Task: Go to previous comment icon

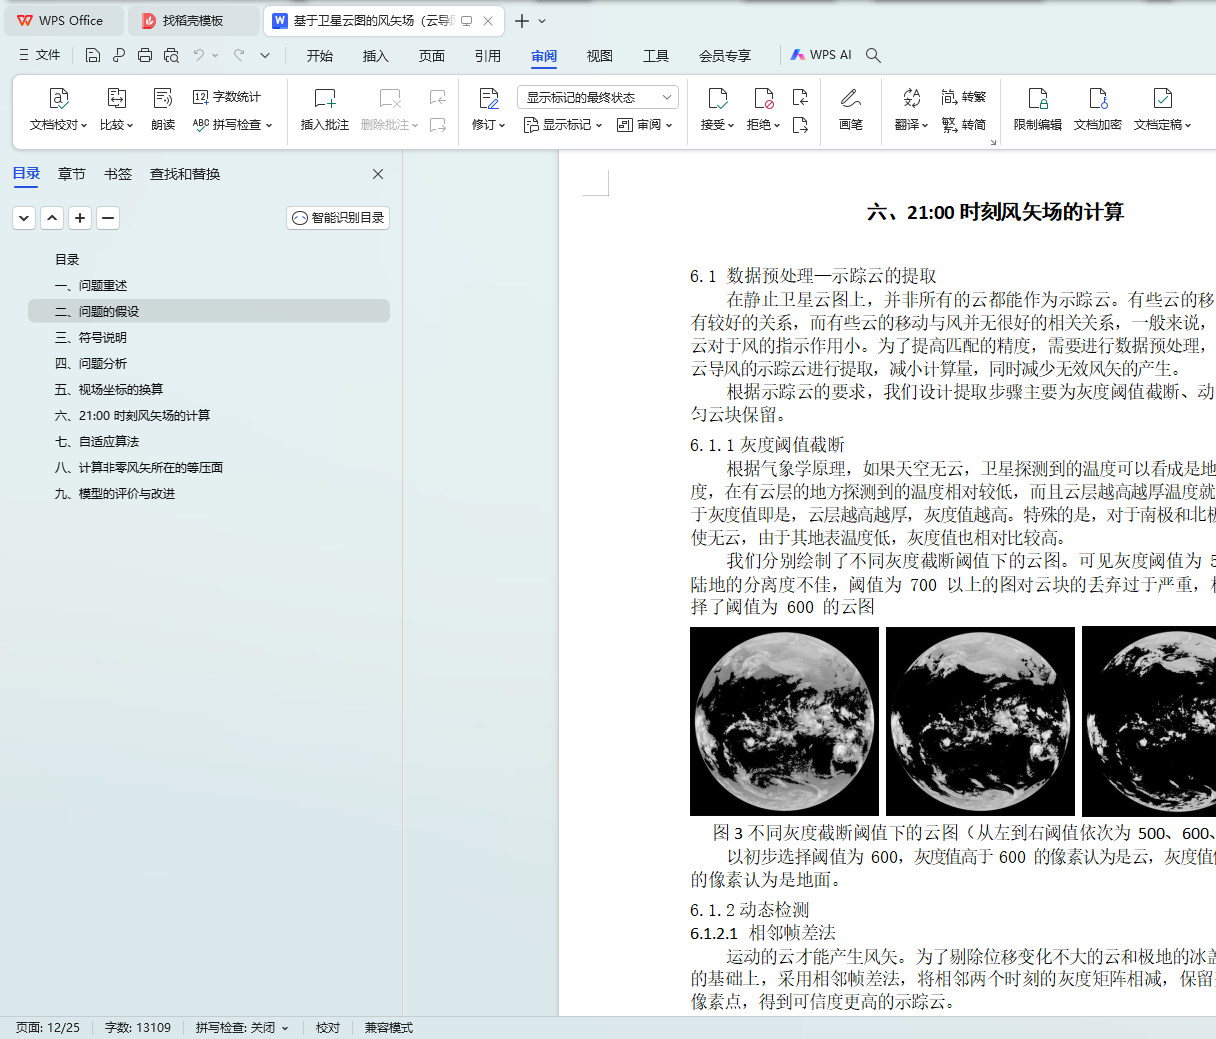Action: coord(438,97)
